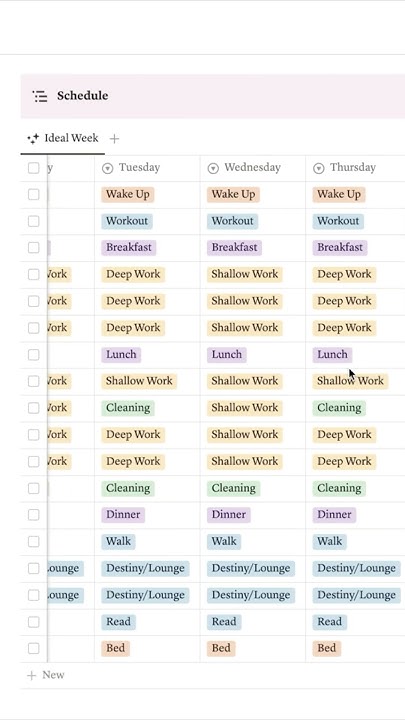The image size is (405, 720).
Task: Open the Schedule heading
Action: [83, 96]
